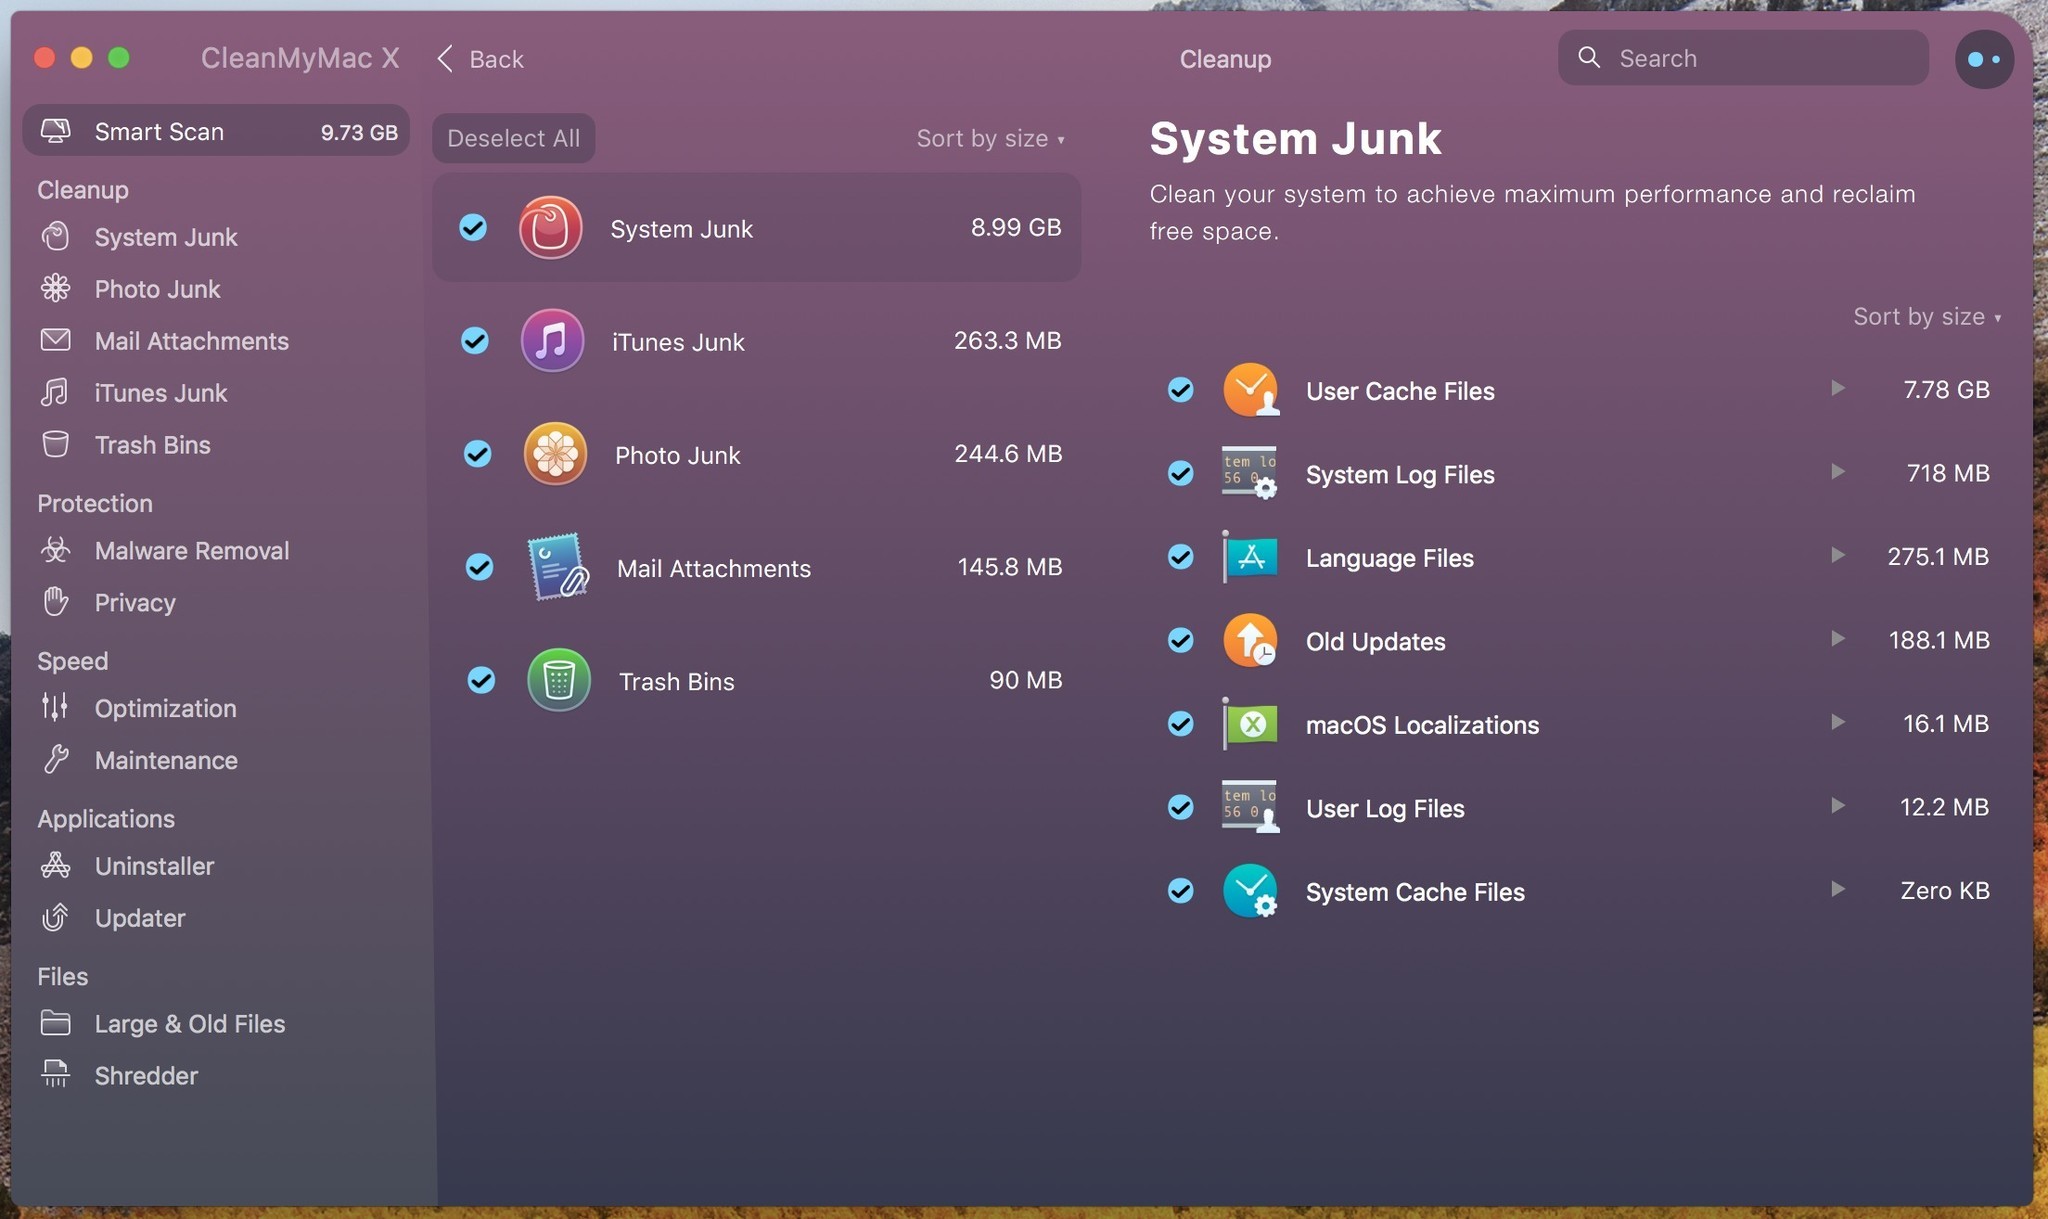
Task: Click the Privacy hand icon
Action: 56,602
